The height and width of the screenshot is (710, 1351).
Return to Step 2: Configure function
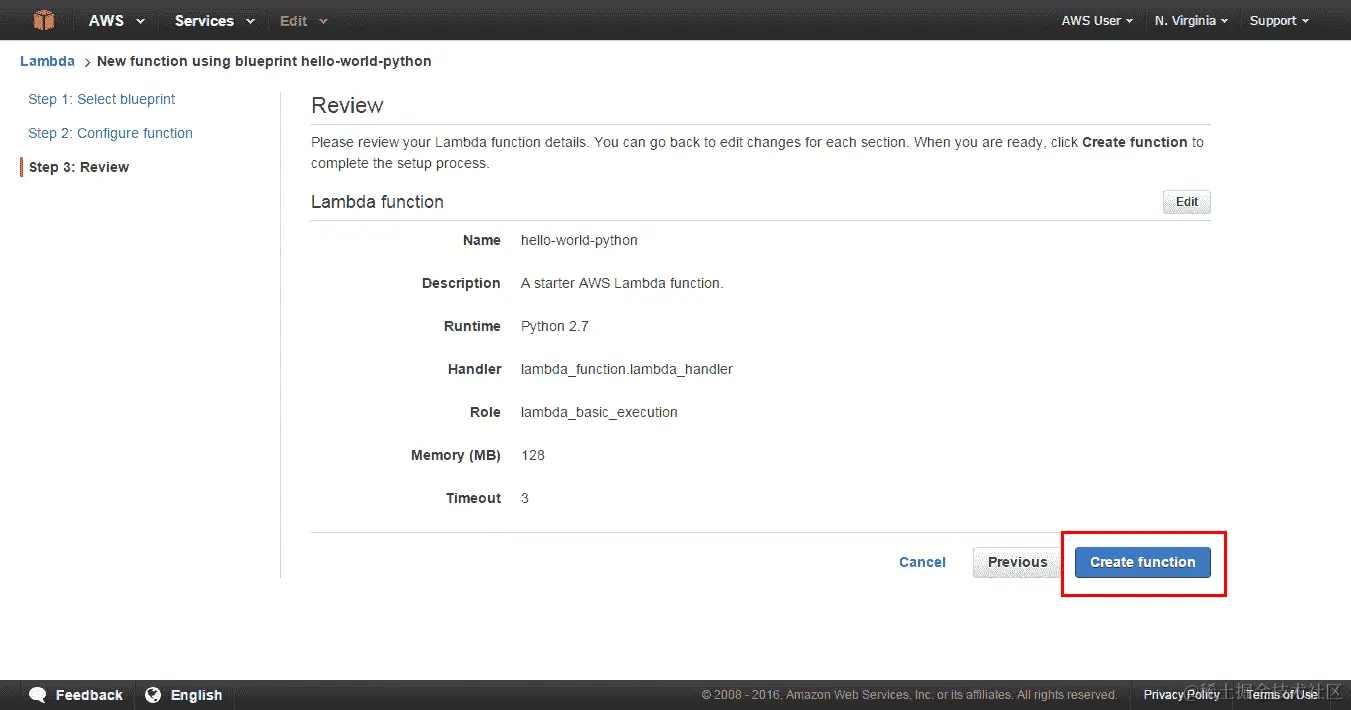pyautogui.click(x=110, y=133)
